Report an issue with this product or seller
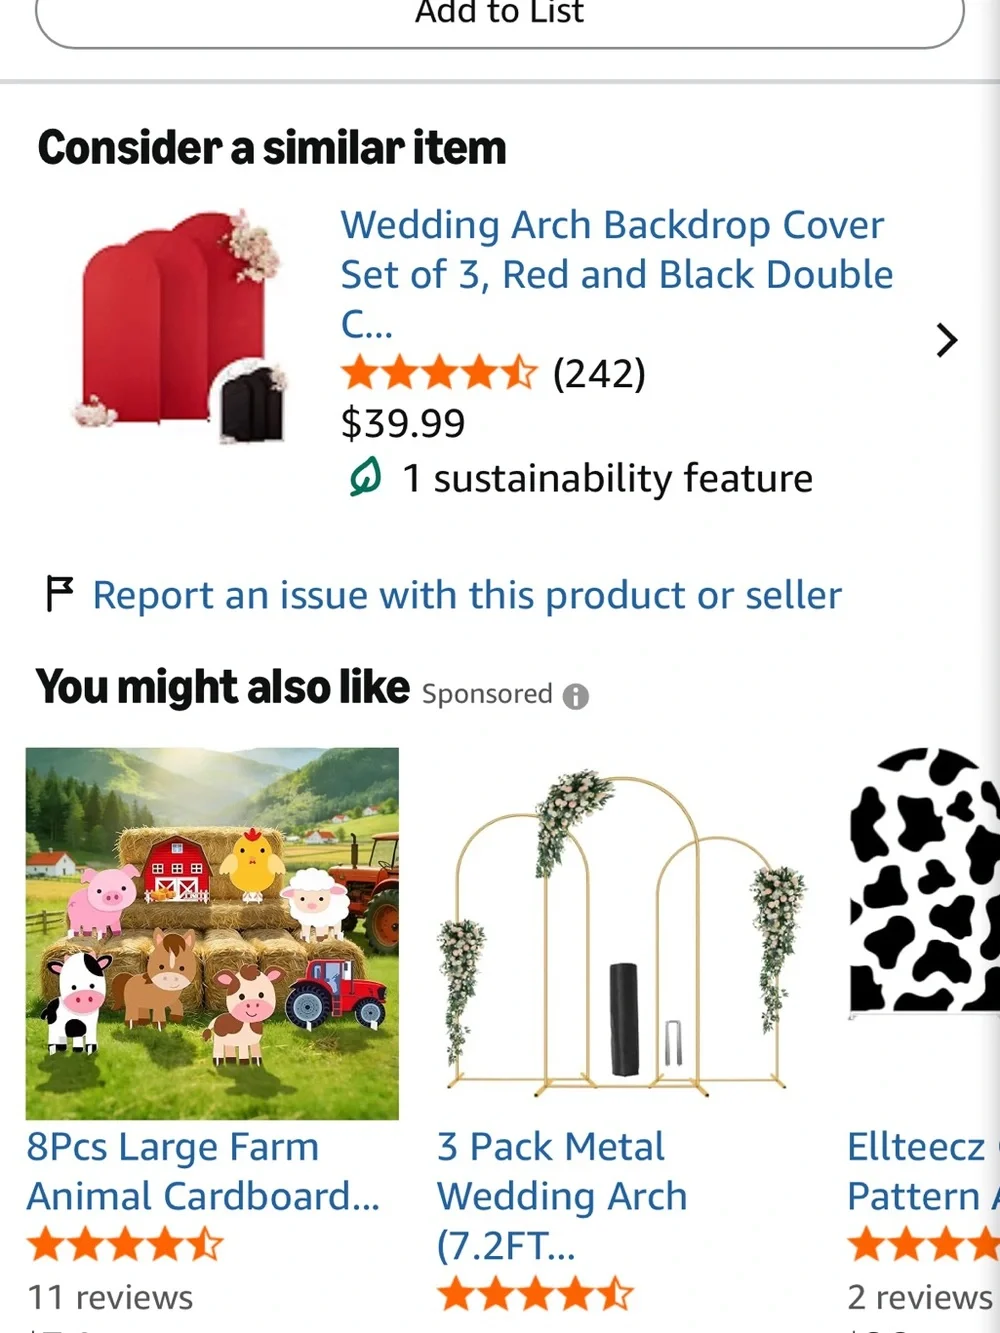The width and height of the screenshot is (1000, 1333). click(x=467, y=595)
